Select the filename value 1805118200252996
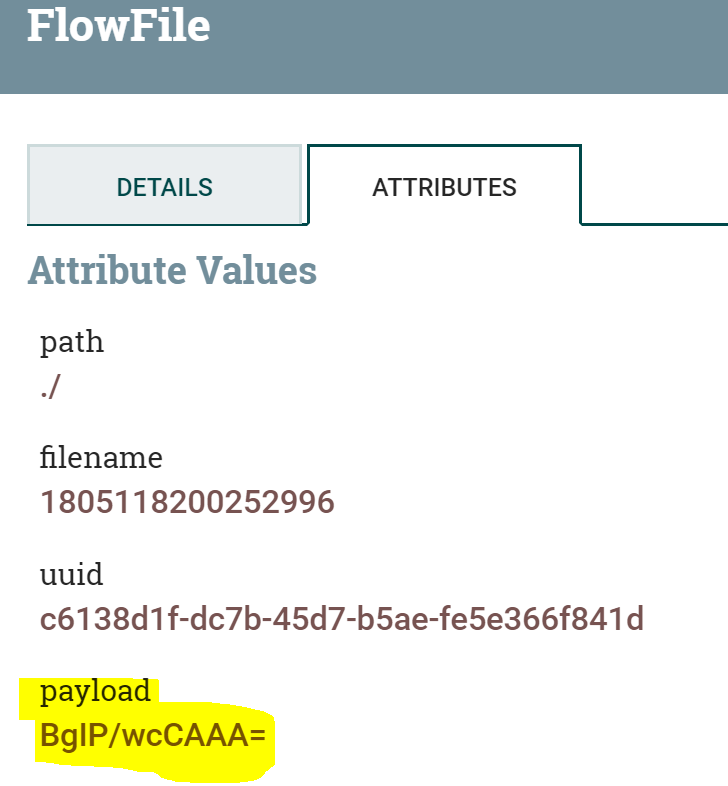Screen dimensions: 728x786 click(x=187, y=502)
